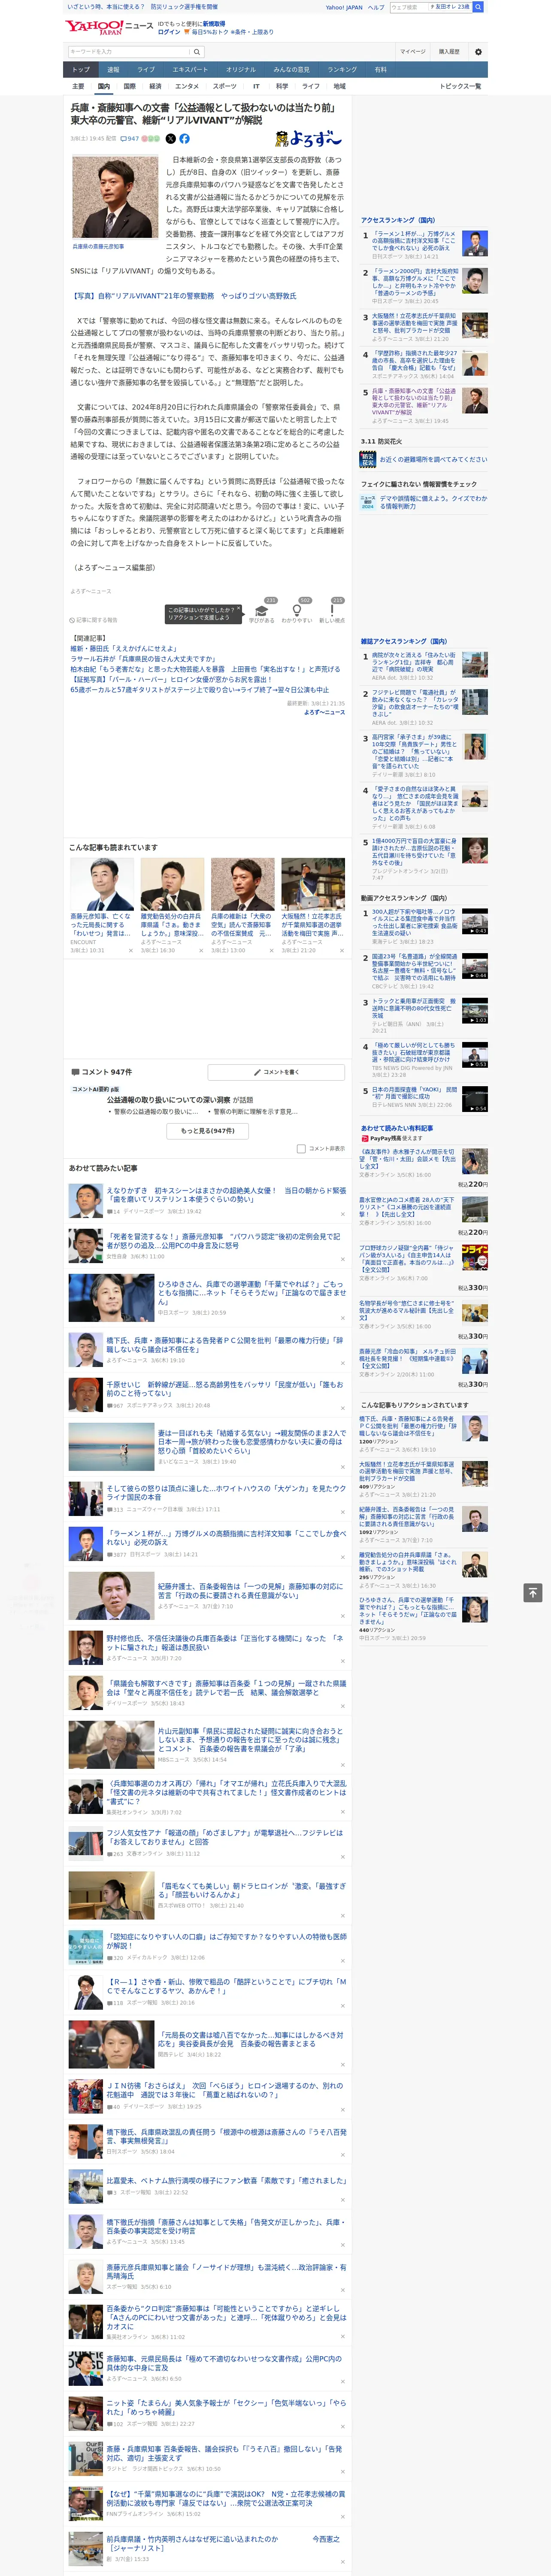Select the エンタメ category tab

point(187,86)
